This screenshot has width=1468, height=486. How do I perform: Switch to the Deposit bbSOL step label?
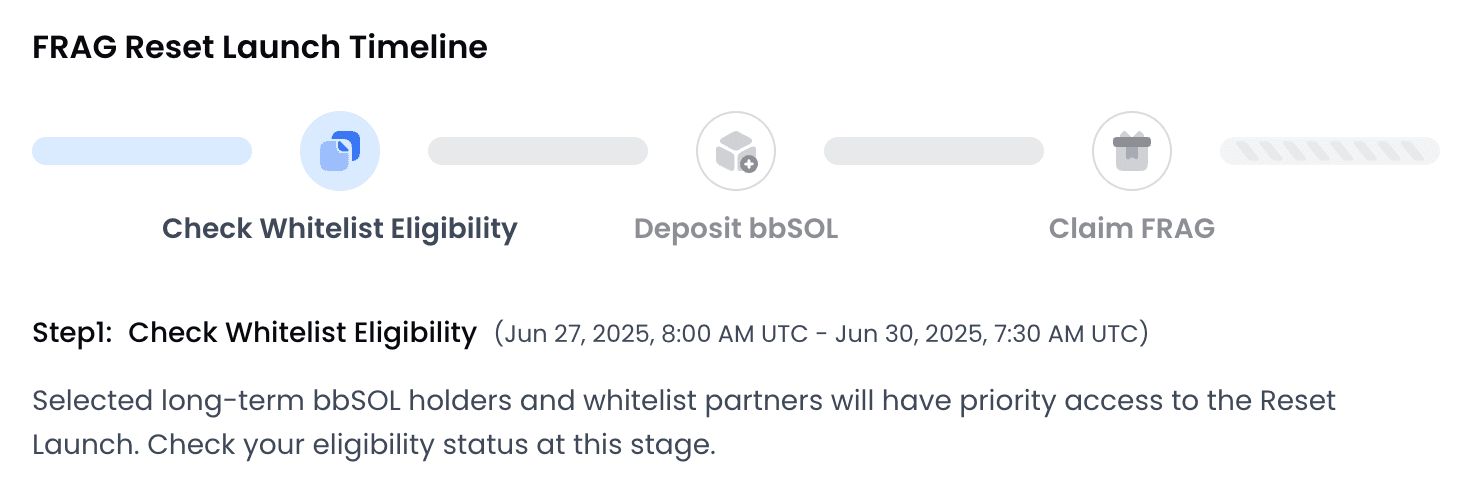[736, 229]
